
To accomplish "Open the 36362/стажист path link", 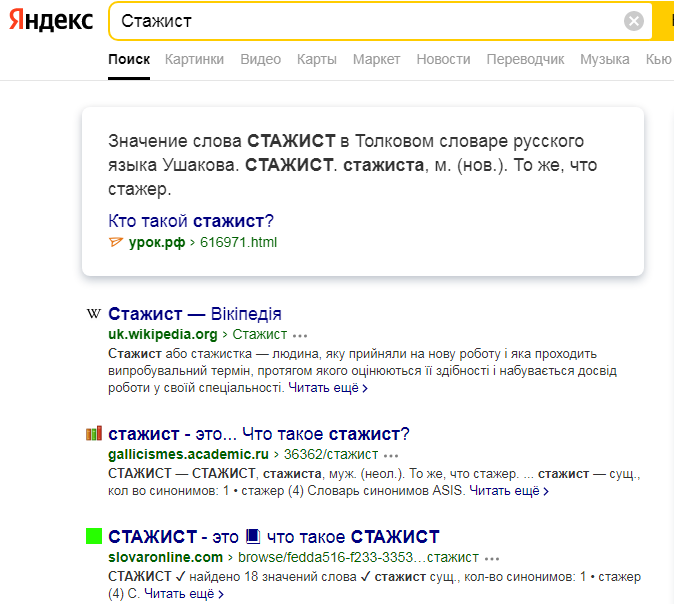I will point(331,454).
